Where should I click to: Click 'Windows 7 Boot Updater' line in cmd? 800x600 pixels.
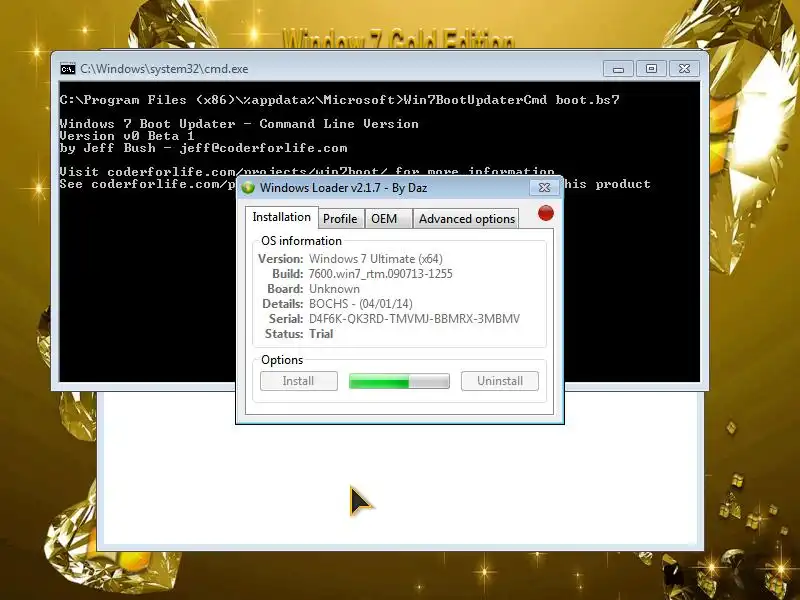(239, 124)
